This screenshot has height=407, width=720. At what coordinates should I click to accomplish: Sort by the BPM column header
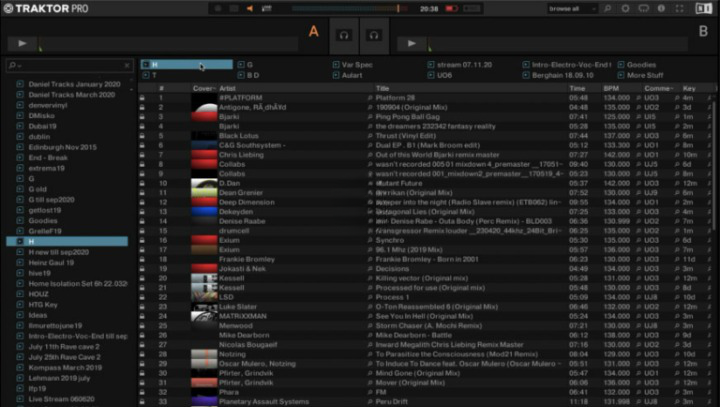click(x=611, y=88)
